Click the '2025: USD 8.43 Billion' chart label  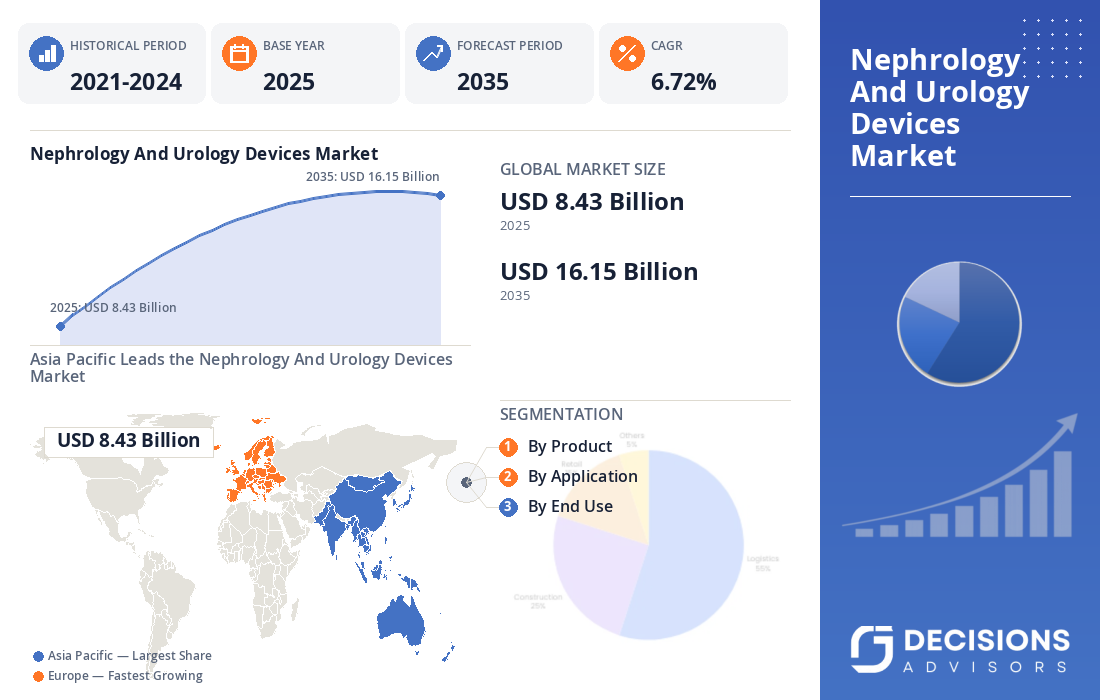point(113,308)
